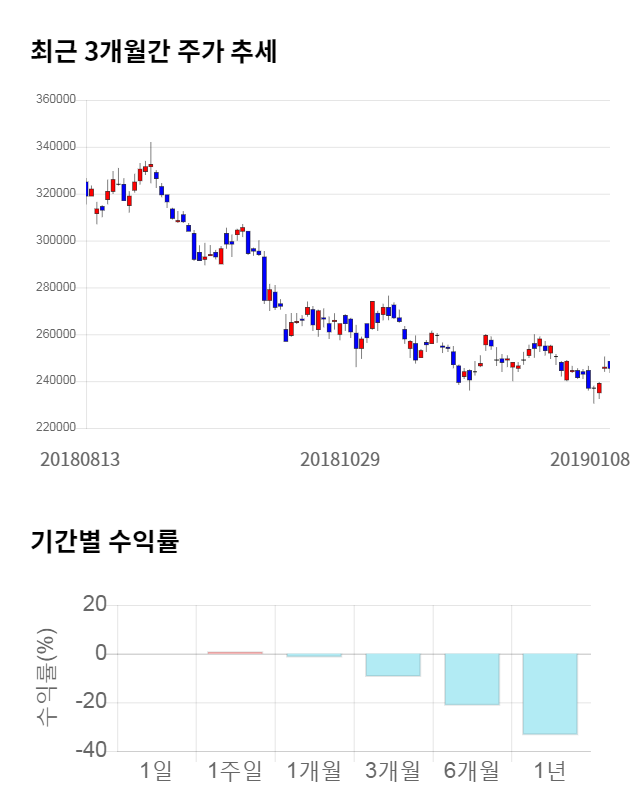
Task: Select the 20181029 date label
Action: tap(340, 459)
